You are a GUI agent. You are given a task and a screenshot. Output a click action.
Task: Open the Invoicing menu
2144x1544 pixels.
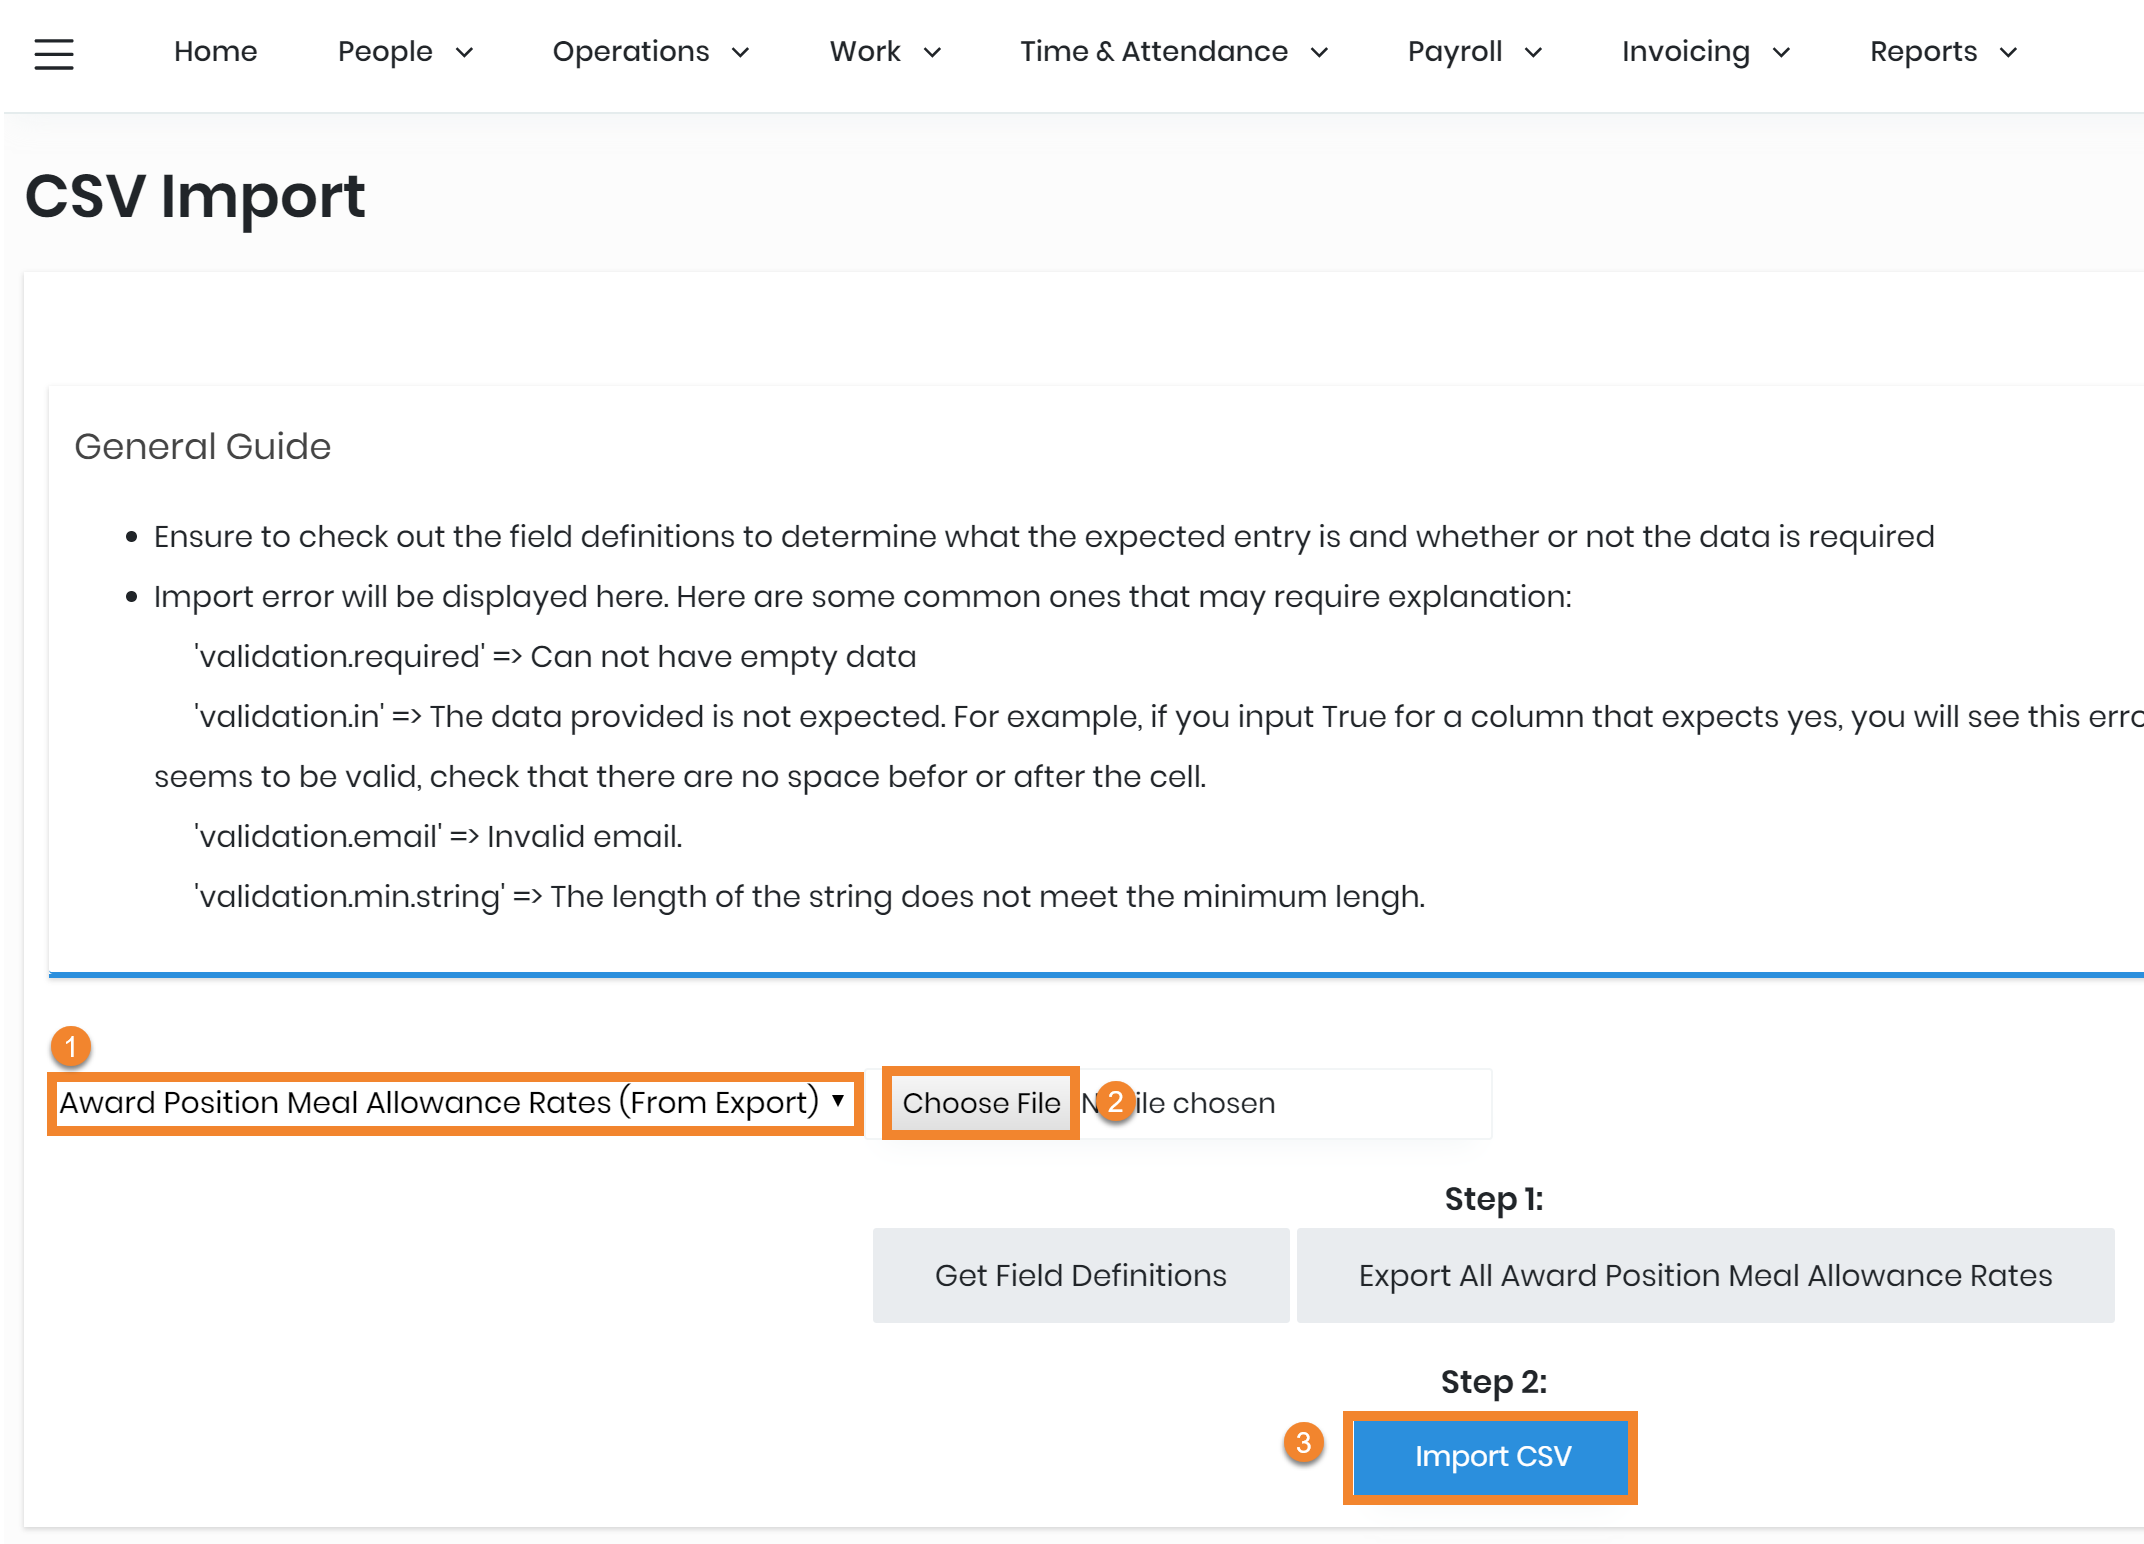(x=1685, y=52)
